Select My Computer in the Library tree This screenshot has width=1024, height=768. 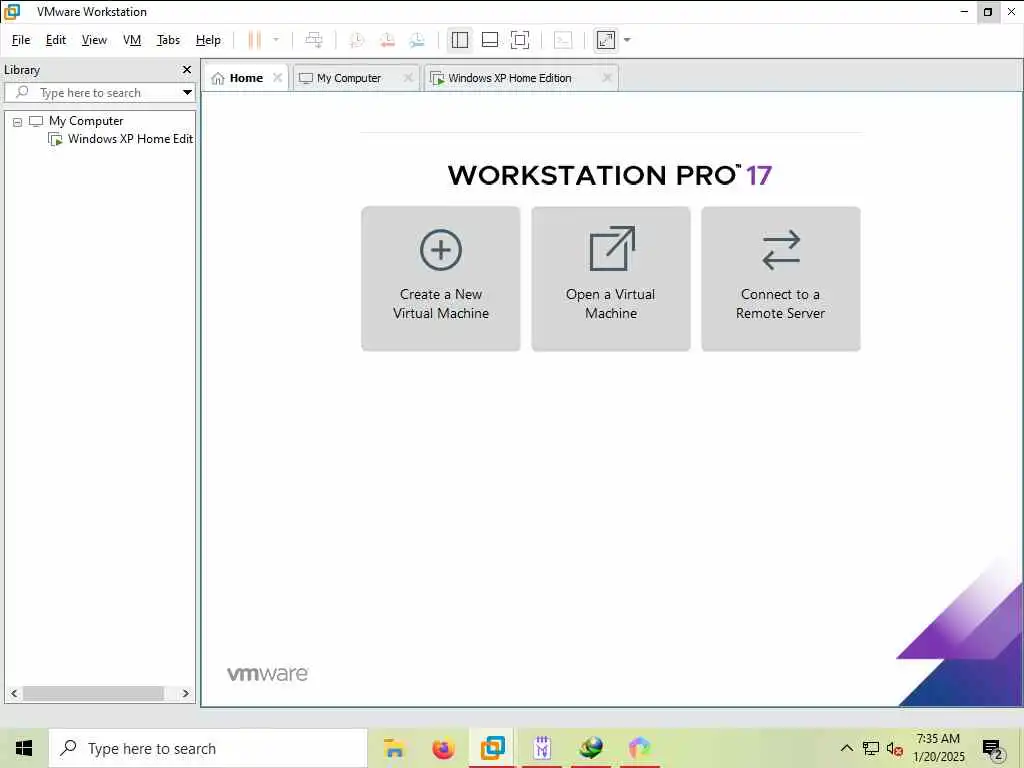86,121
